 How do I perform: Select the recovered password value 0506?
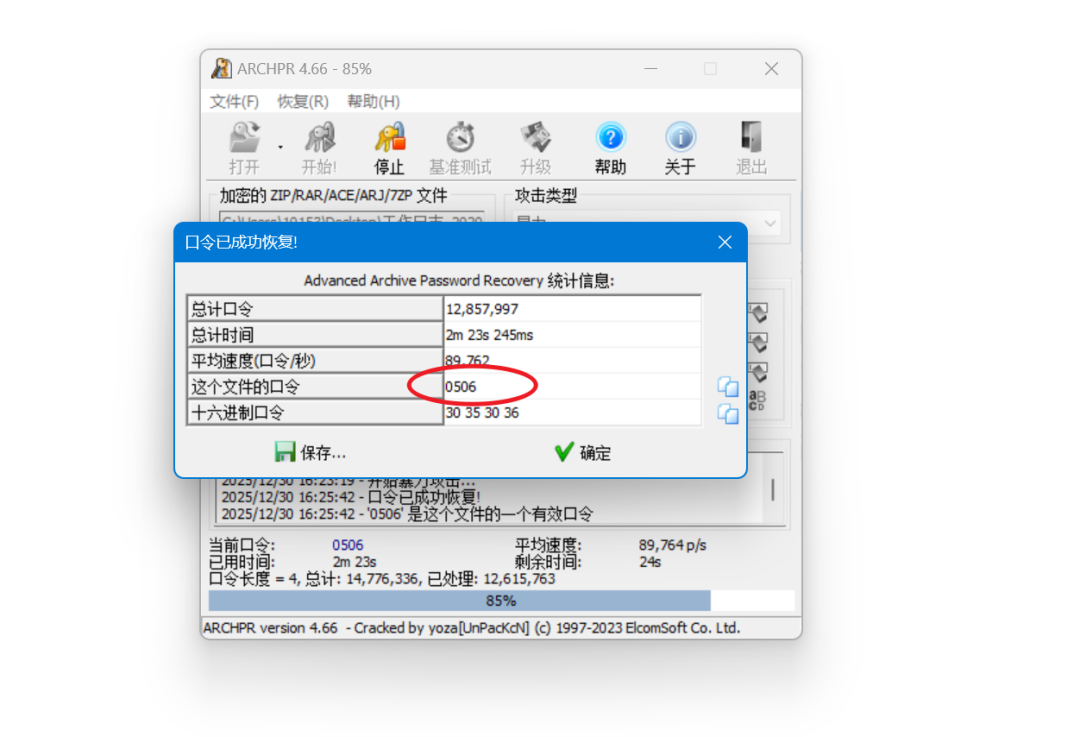click(572, 386)
